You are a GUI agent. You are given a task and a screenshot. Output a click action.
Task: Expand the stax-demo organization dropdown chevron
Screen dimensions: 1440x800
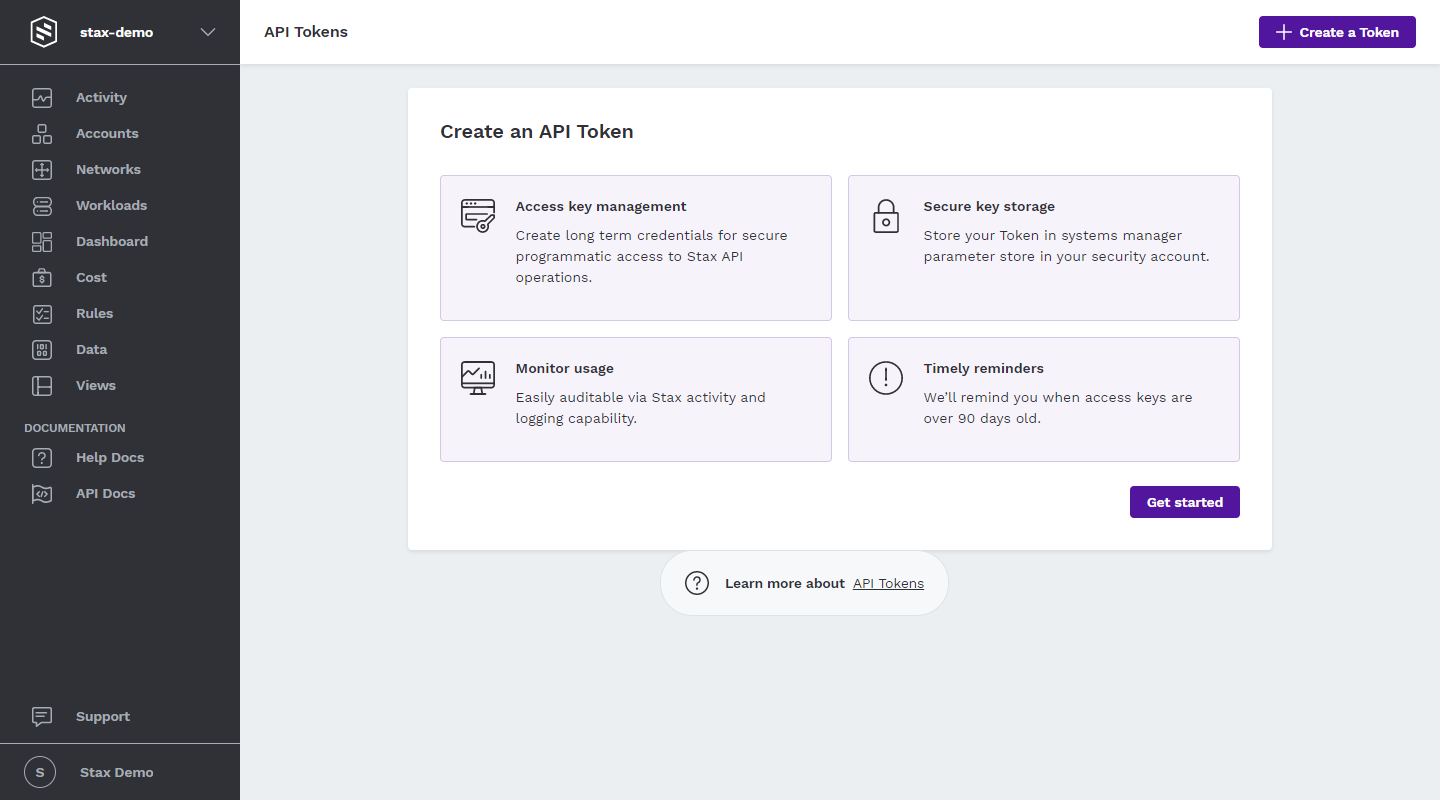pos(208,32)
